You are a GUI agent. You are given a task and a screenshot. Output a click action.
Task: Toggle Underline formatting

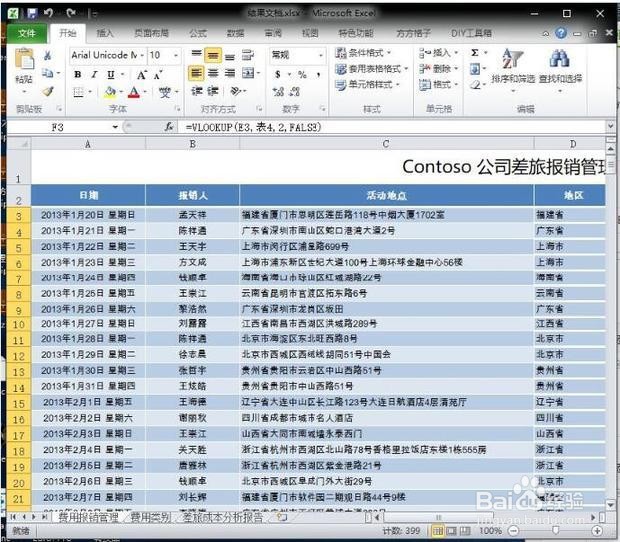pos(111,74)
